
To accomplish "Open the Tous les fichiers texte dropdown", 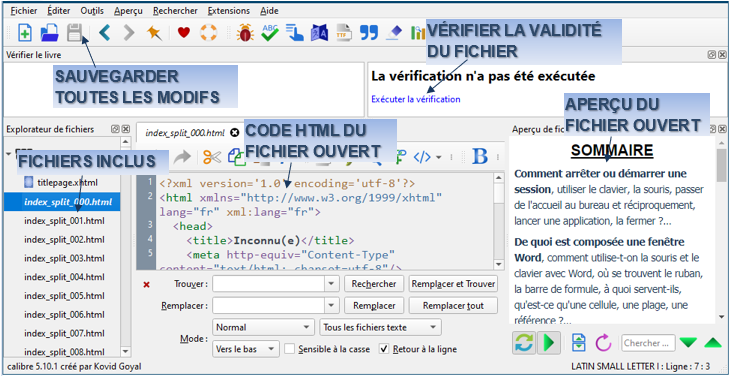I will coord(380,327).
